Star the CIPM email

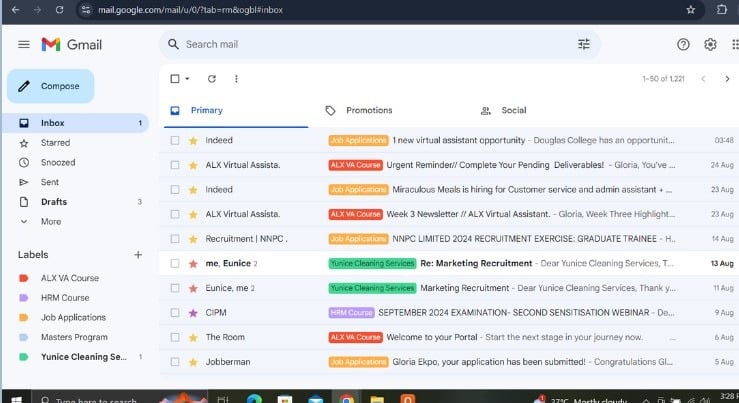[193, 313]
